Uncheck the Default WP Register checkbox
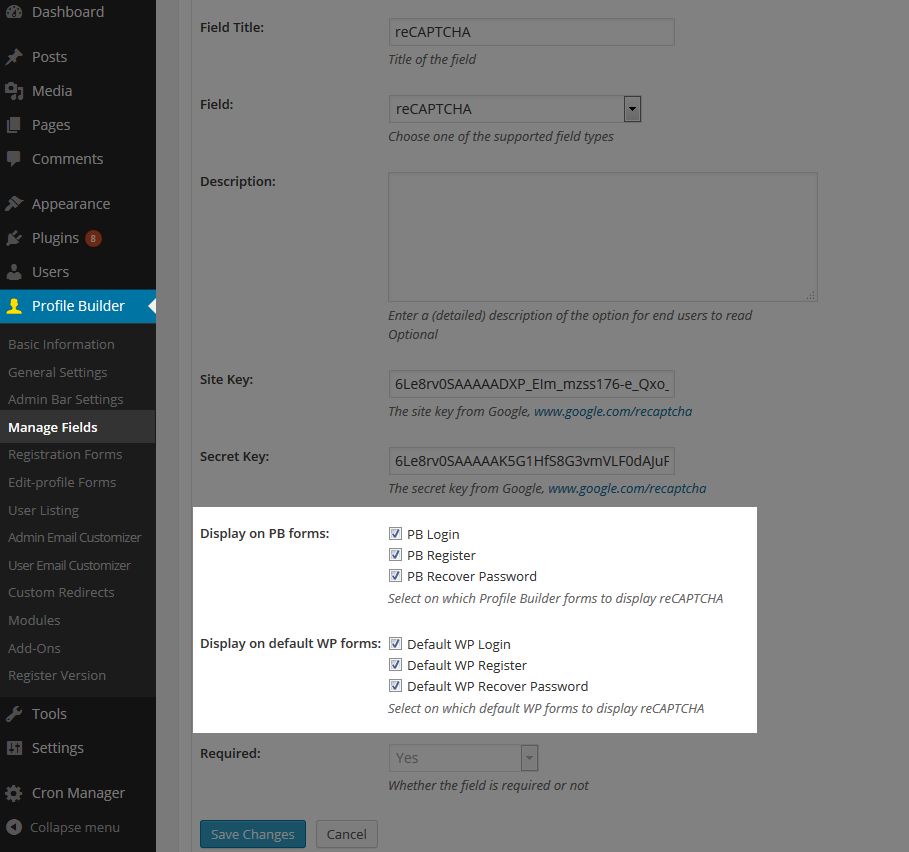 tap(395, 664)
